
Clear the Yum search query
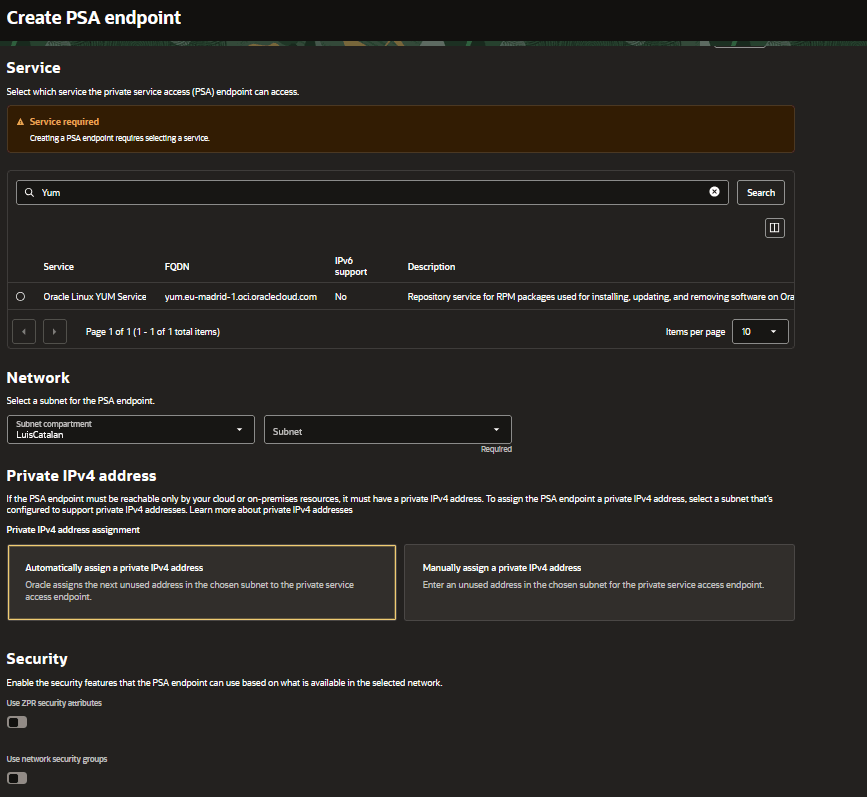pyautogui.click(x=714, y=192)
